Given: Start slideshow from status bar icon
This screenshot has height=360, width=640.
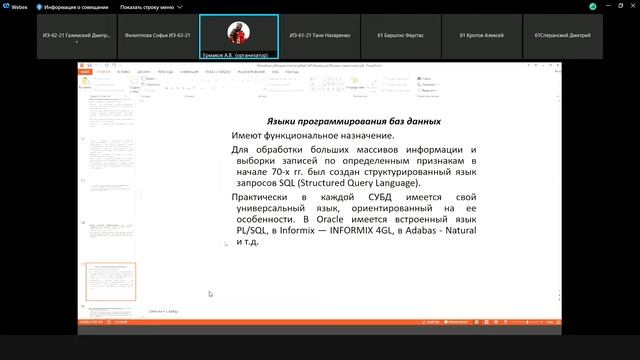Looking at the screenshot, I should [x=505, y=322].
